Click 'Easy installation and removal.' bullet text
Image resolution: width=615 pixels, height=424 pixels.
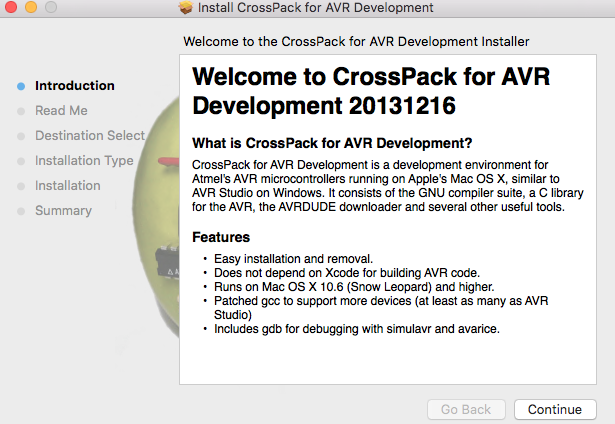pyautogui.click(x=293, y=259)
